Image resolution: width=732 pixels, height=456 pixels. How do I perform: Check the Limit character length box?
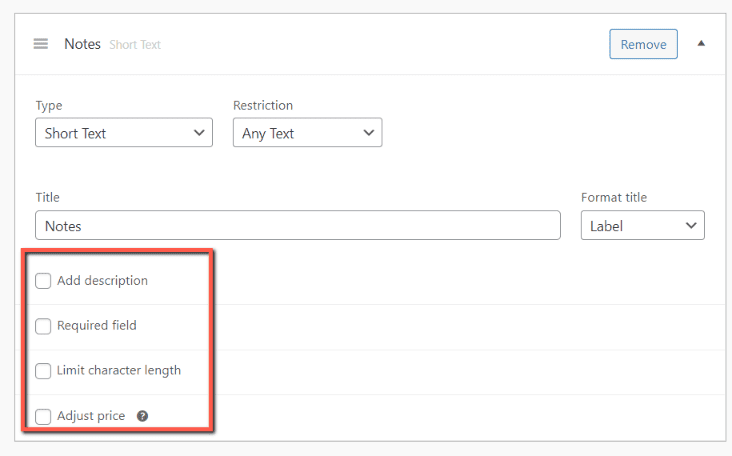point(43,371)
